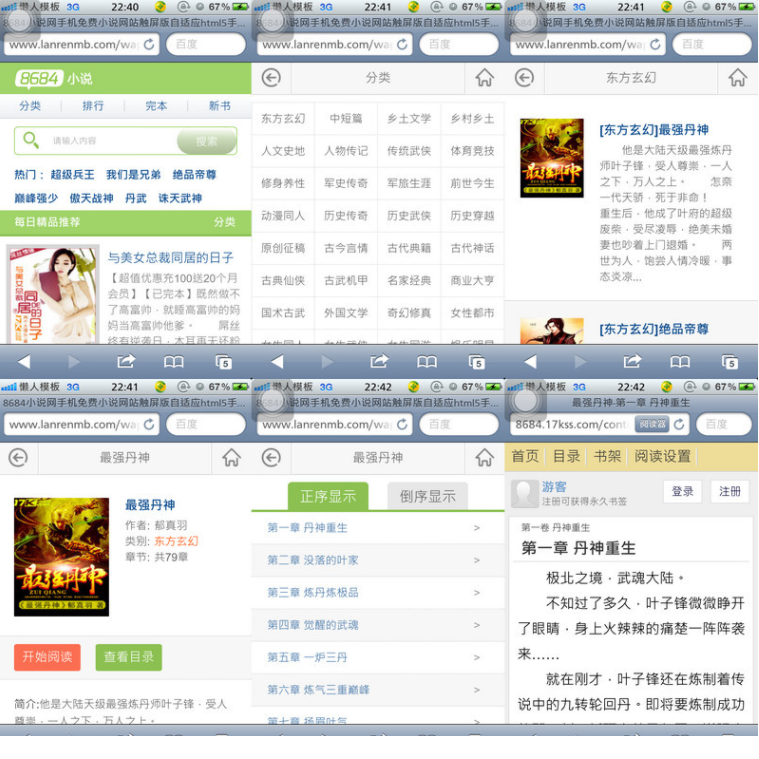Open the 排行 tab
Image resolution: width=759 pixels, height=759 pixels.
[x=93, y=106]
